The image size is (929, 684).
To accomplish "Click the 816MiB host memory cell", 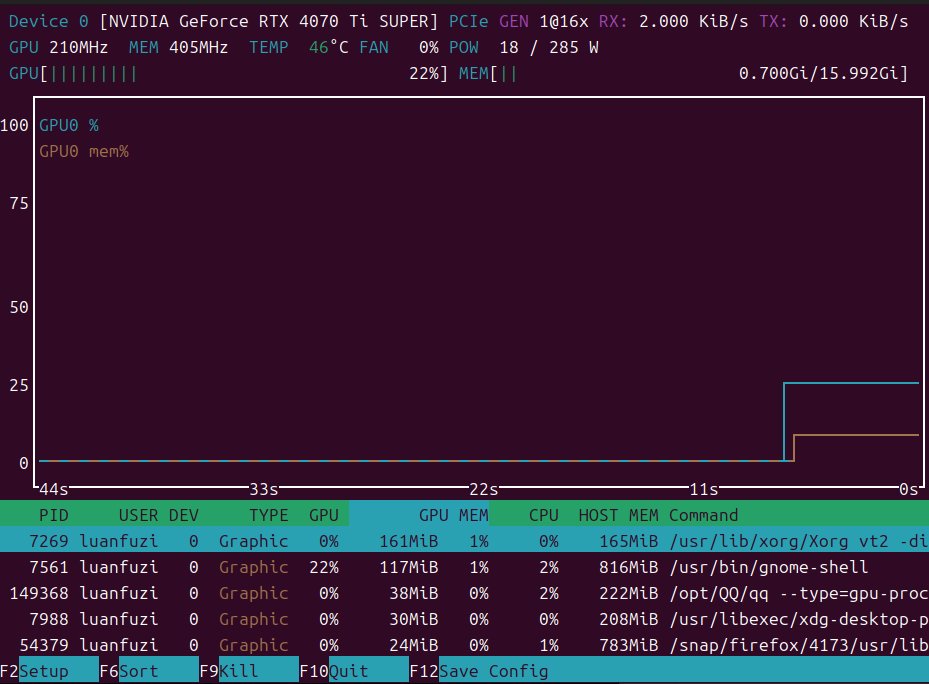I will [629, 567].
